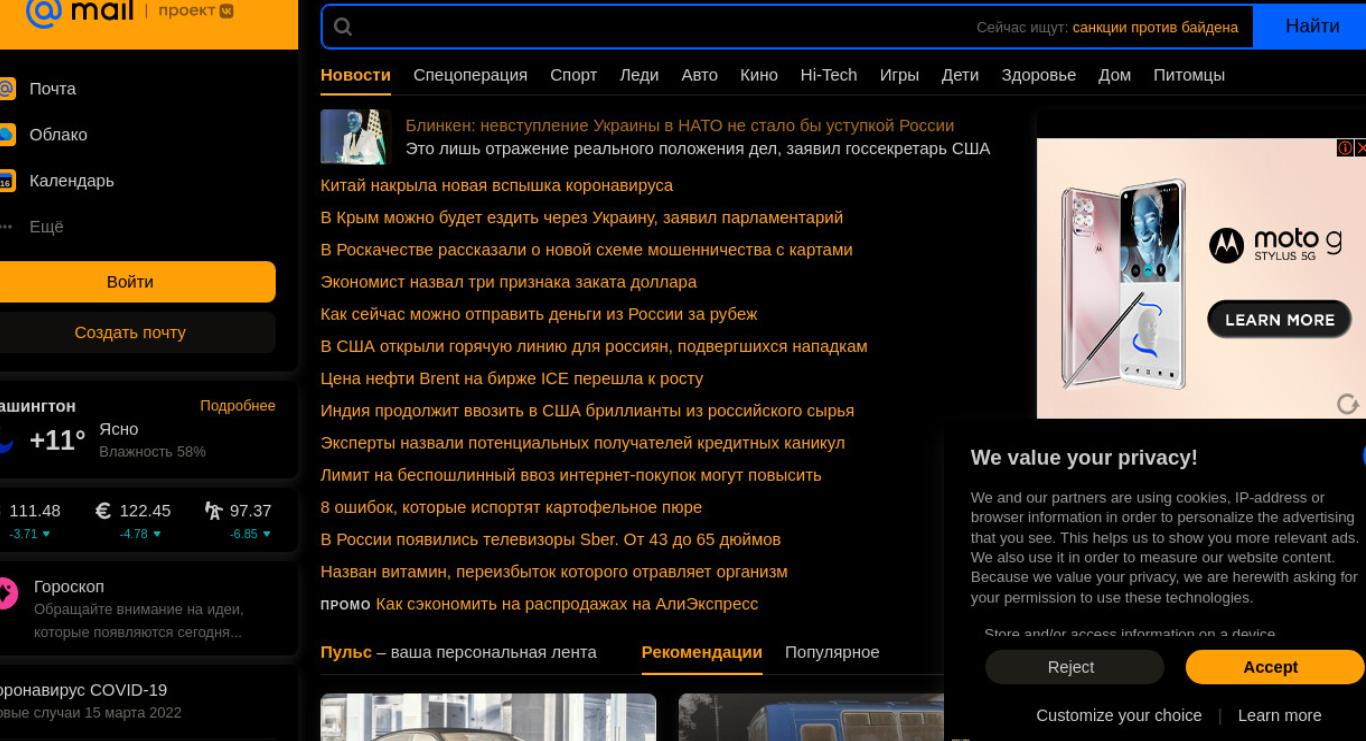Click the euro currency symbol

pos(103,511)
